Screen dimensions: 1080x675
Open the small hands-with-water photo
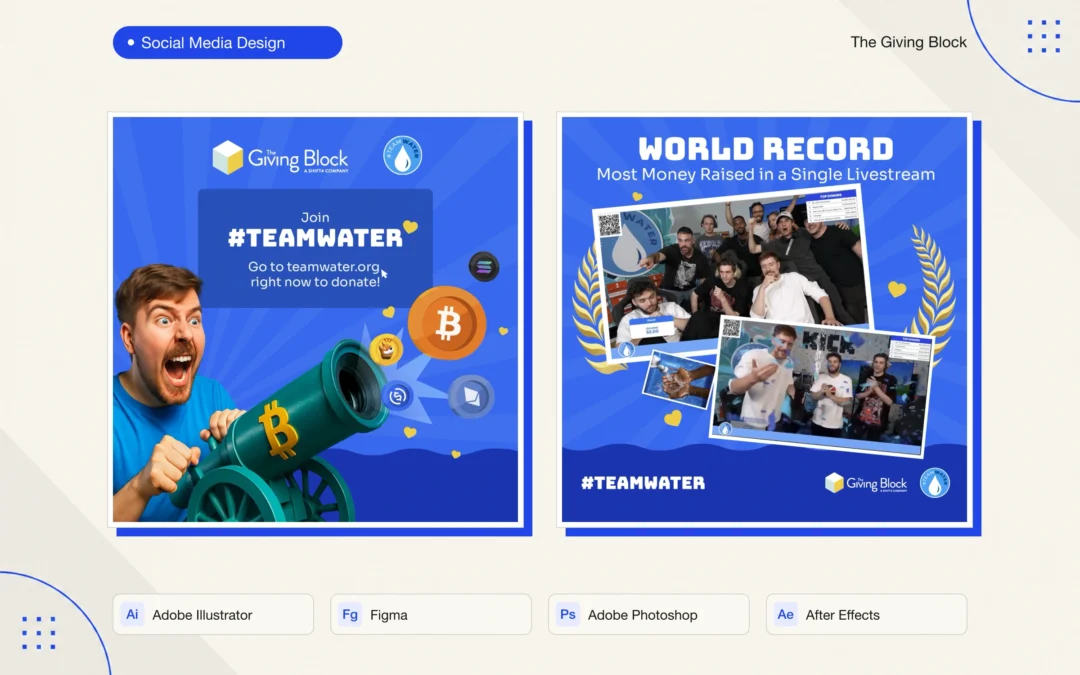pyautogui.click(x=678, y=379)
